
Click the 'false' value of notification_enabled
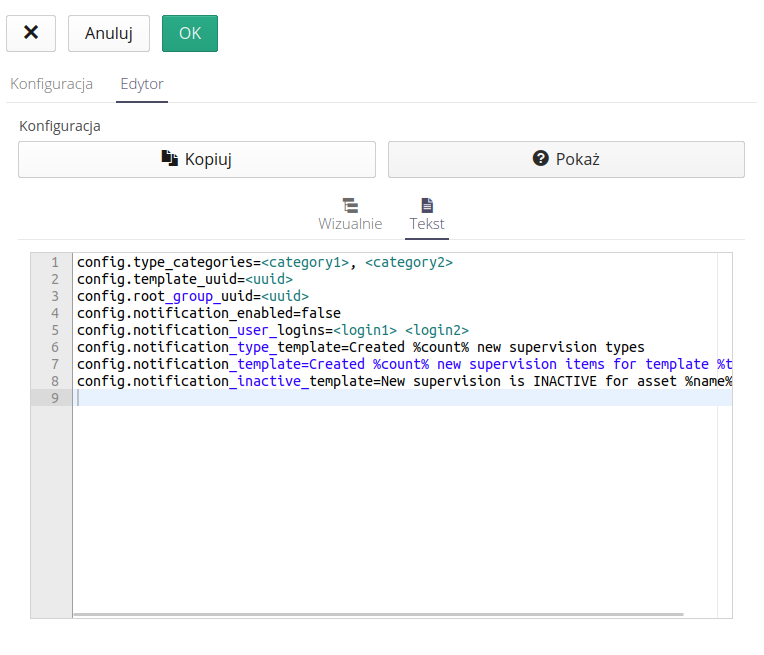(321, 313)
